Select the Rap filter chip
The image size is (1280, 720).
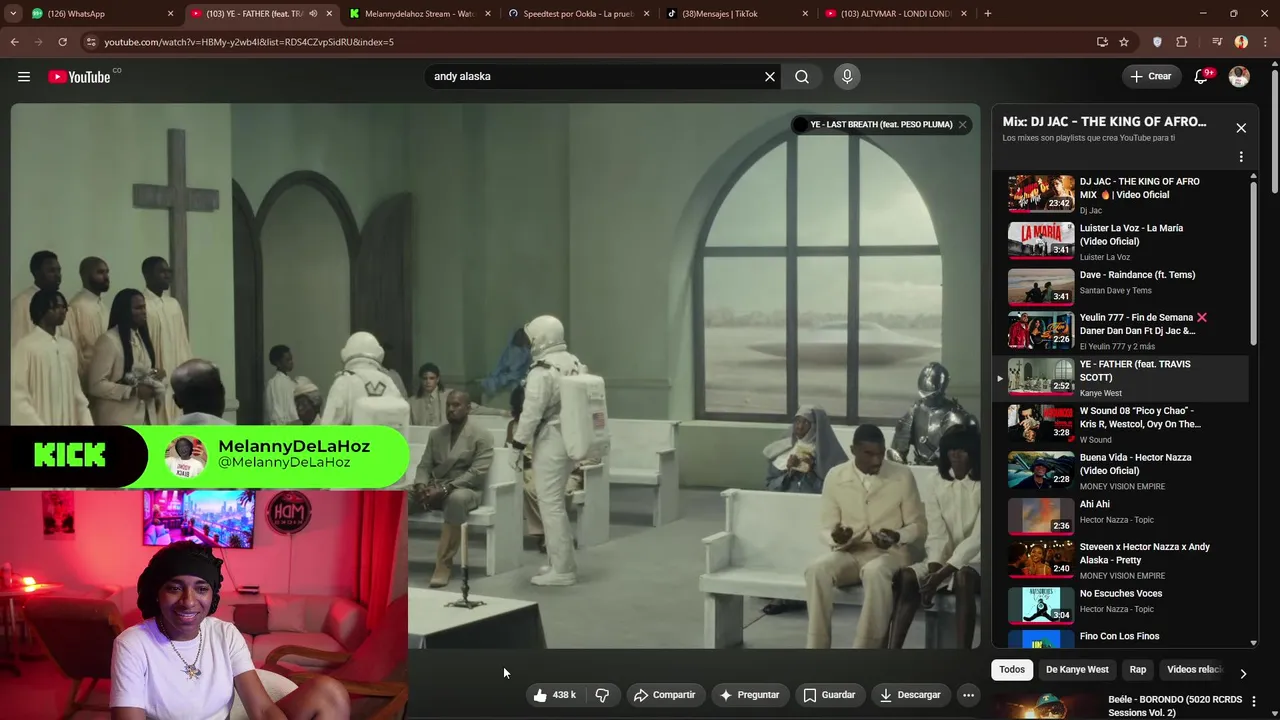[x=1138, y=669]
